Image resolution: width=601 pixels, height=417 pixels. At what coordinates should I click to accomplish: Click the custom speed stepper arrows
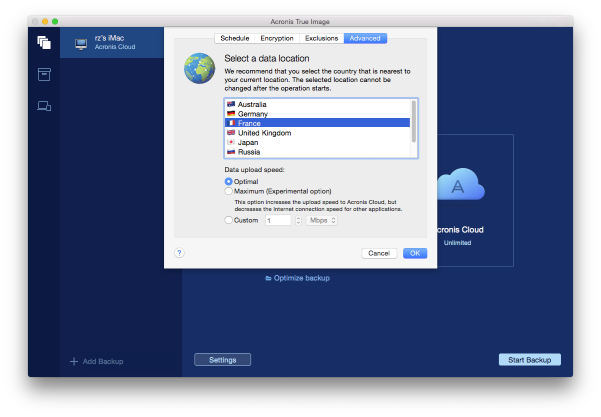(x=296, y=220)
